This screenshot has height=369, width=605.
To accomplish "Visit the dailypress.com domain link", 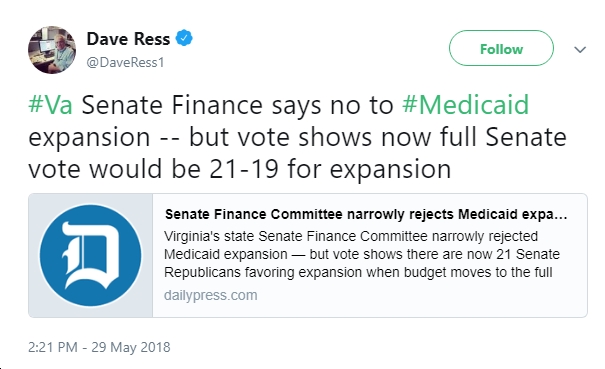I will coord(211,295).
